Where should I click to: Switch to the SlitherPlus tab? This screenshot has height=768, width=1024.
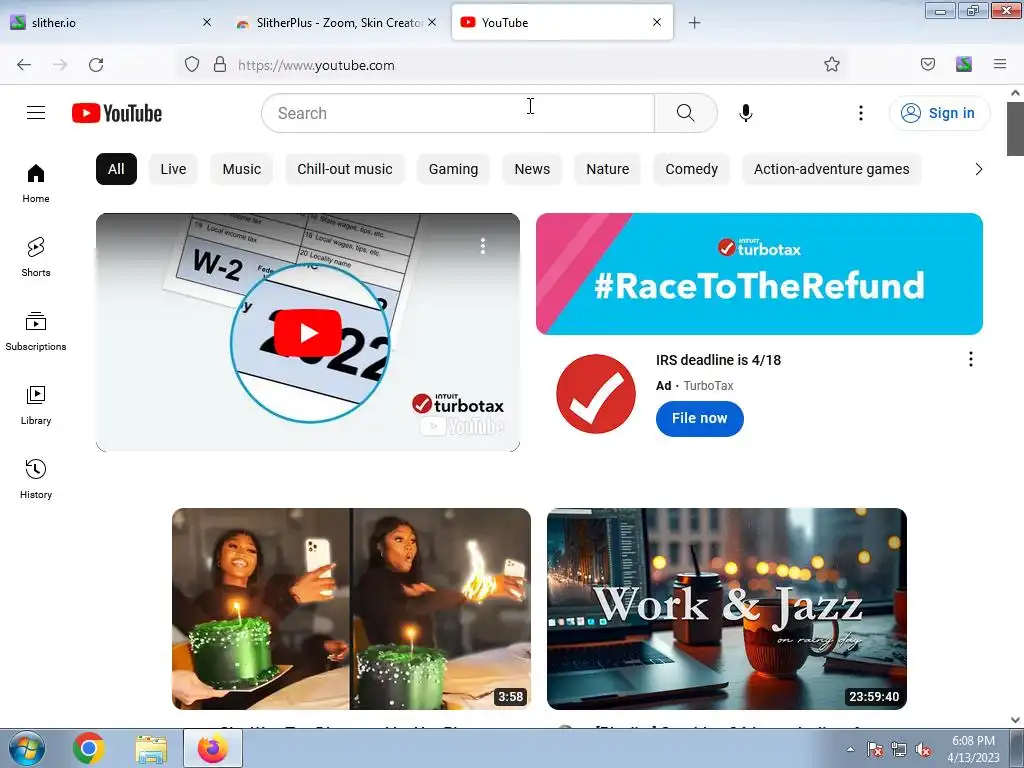337,23
